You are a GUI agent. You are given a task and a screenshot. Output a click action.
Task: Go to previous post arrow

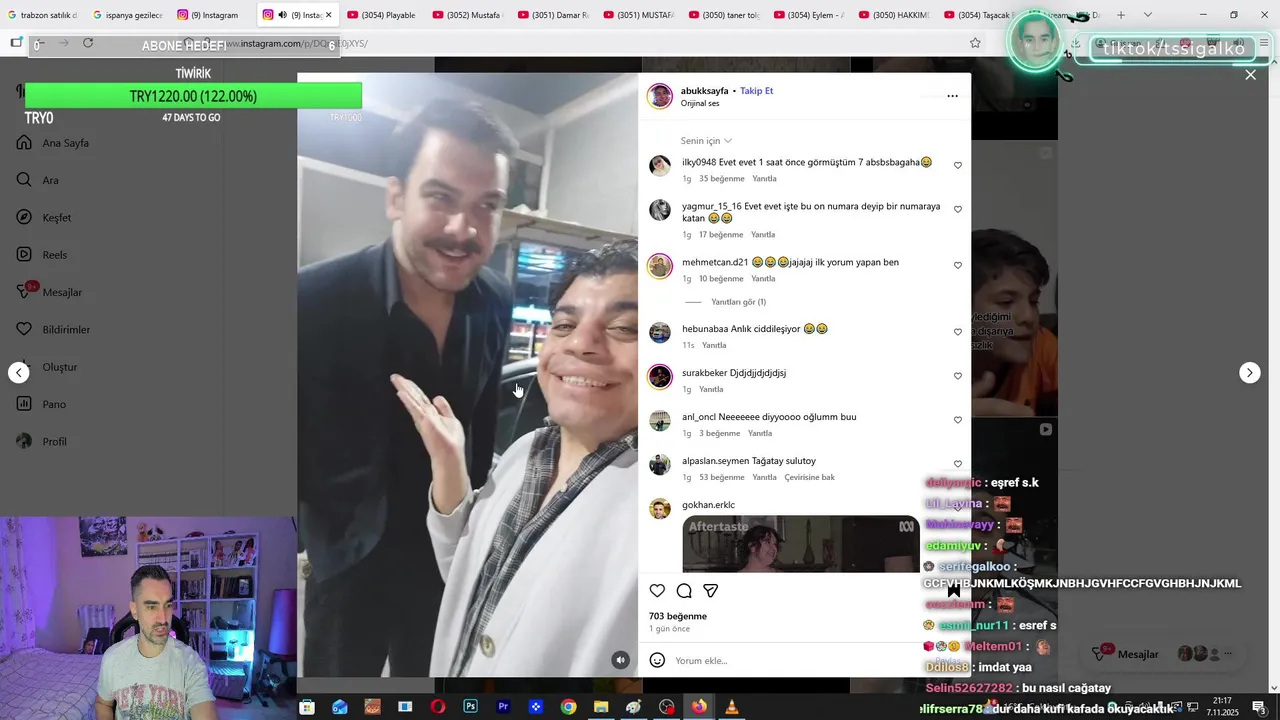19,372
